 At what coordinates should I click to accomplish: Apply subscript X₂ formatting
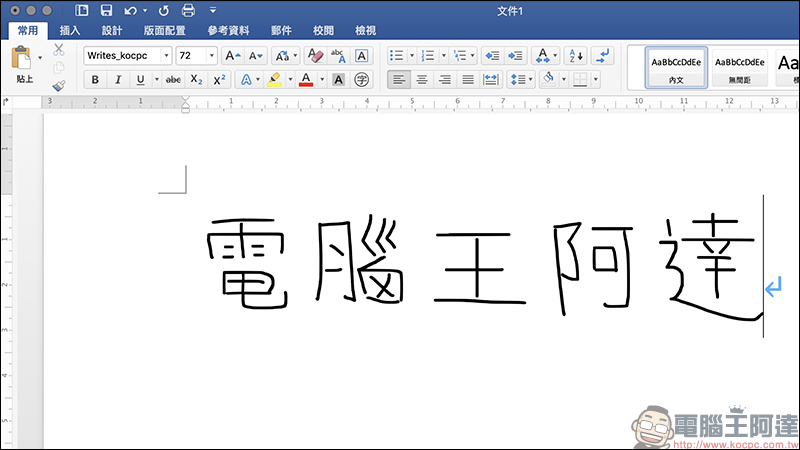(x=196, y=79)
